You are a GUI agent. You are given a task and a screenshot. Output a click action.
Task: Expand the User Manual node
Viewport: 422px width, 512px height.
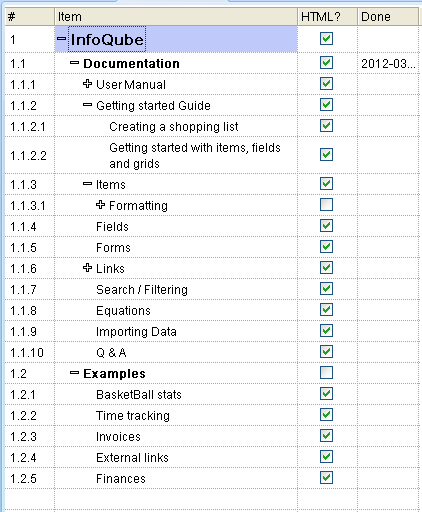click(87, 84)
